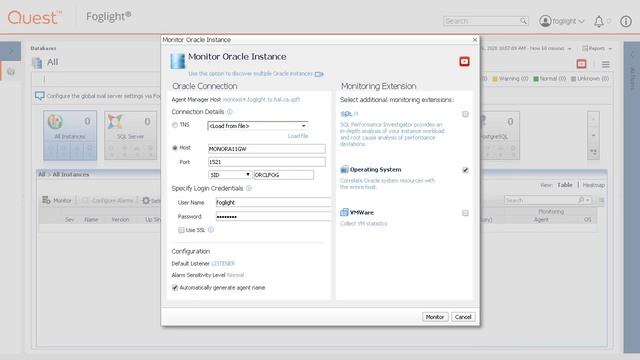Select the TNS radio button
640x360 pixels.
[175, 125]
